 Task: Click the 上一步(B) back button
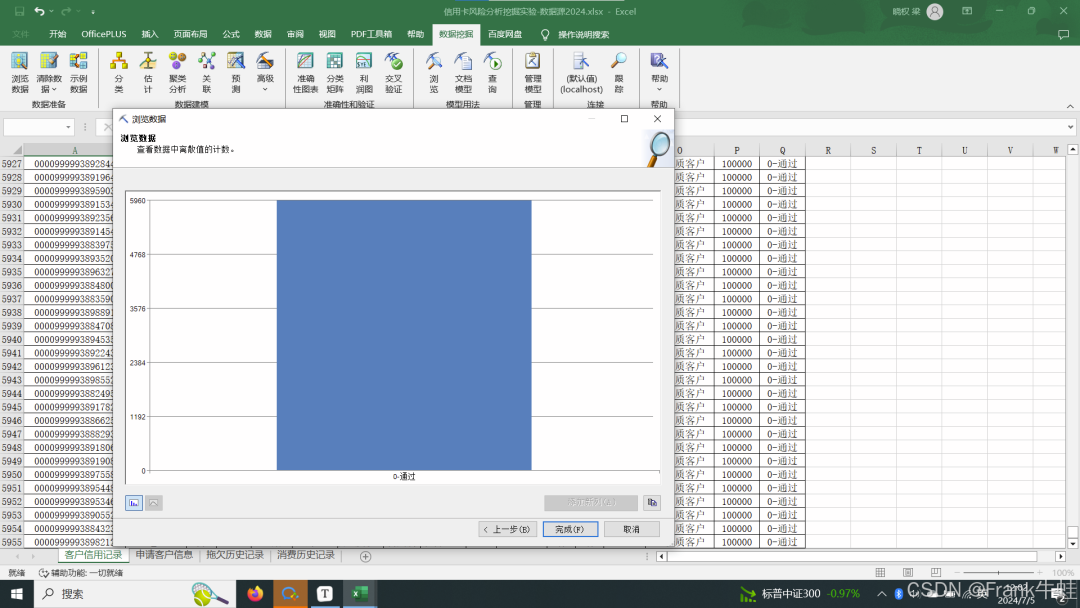pyautogui.click(x=507, y=529)
